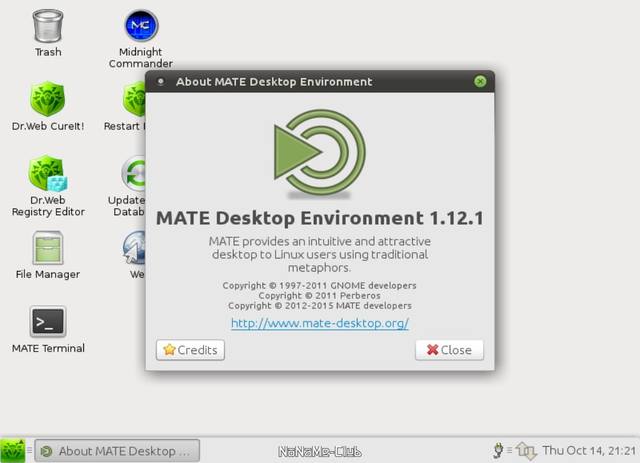Viewport: 640px width, 463px height.
Task: Select the Update Database desktop icon
Action: (133, 173)
